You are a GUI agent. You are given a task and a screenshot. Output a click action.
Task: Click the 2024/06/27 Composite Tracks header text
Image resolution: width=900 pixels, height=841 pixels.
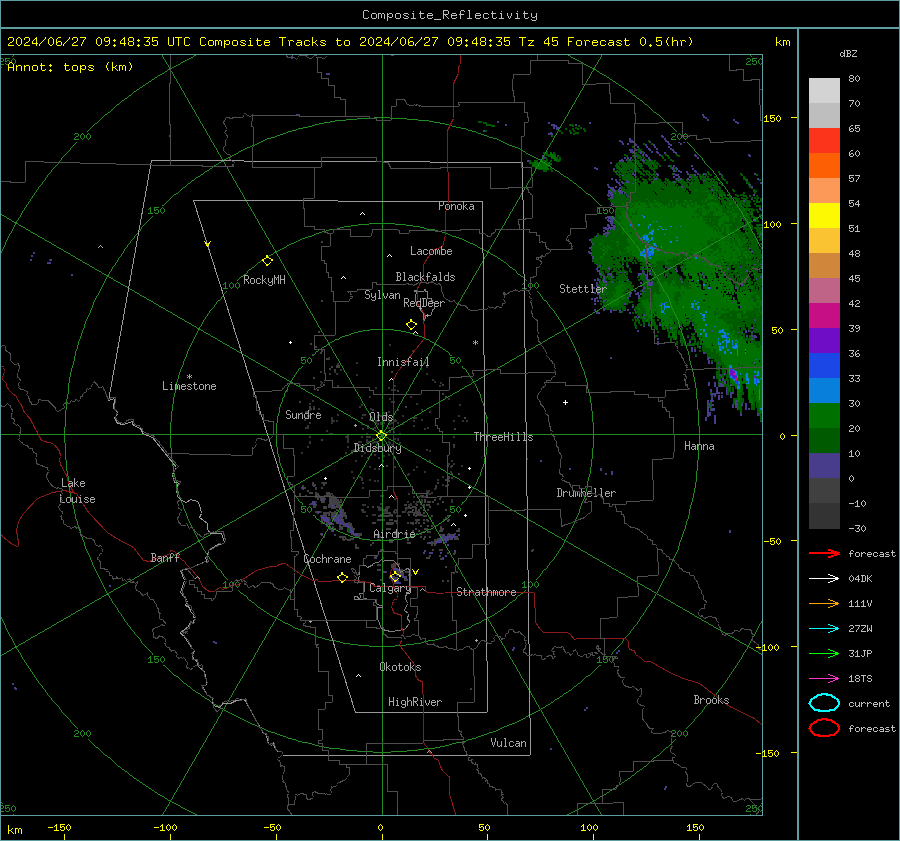pyautogui.click(x=350, y=42)
